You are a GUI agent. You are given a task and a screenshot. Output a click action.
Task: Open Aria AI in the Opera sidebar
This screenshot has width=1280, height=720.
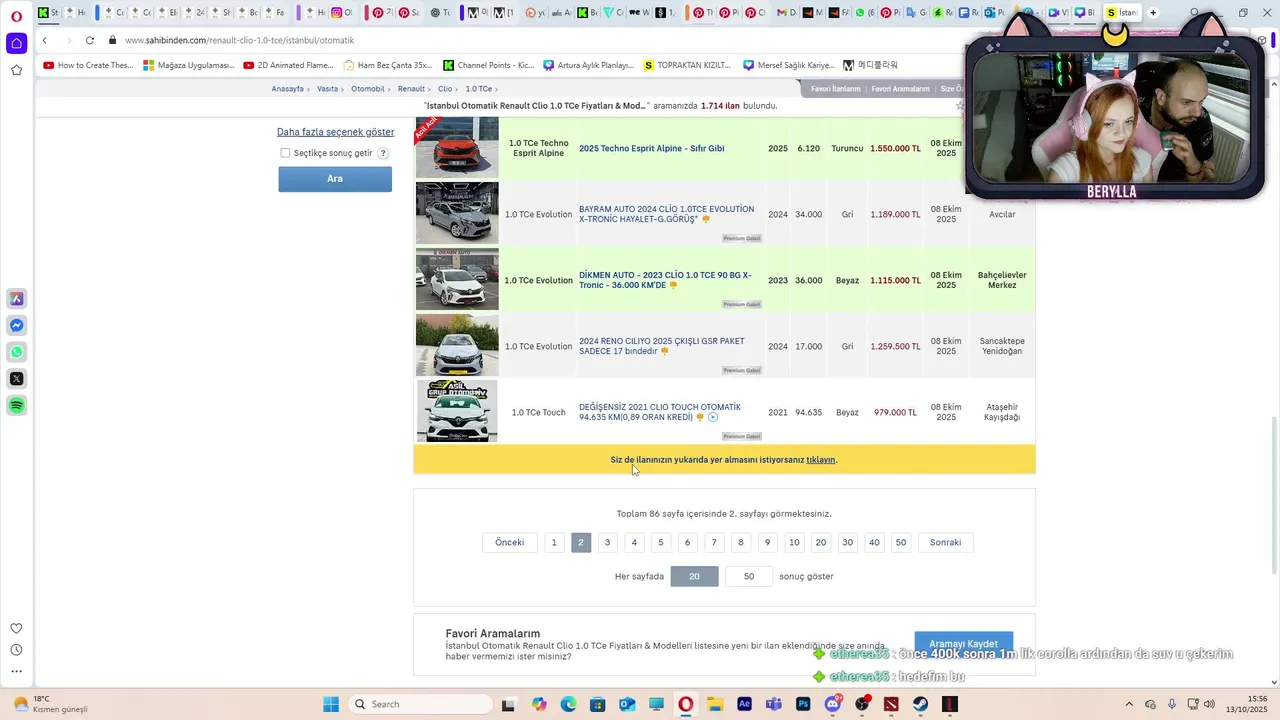[x=17, y=298]
